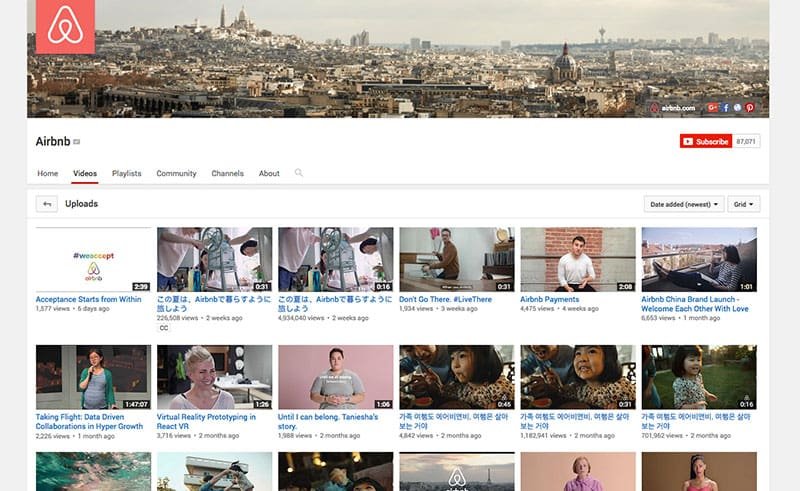This screenshot has height=491, width=800.
Task: Switch to the Playlists tab
Action: (127, 174)
